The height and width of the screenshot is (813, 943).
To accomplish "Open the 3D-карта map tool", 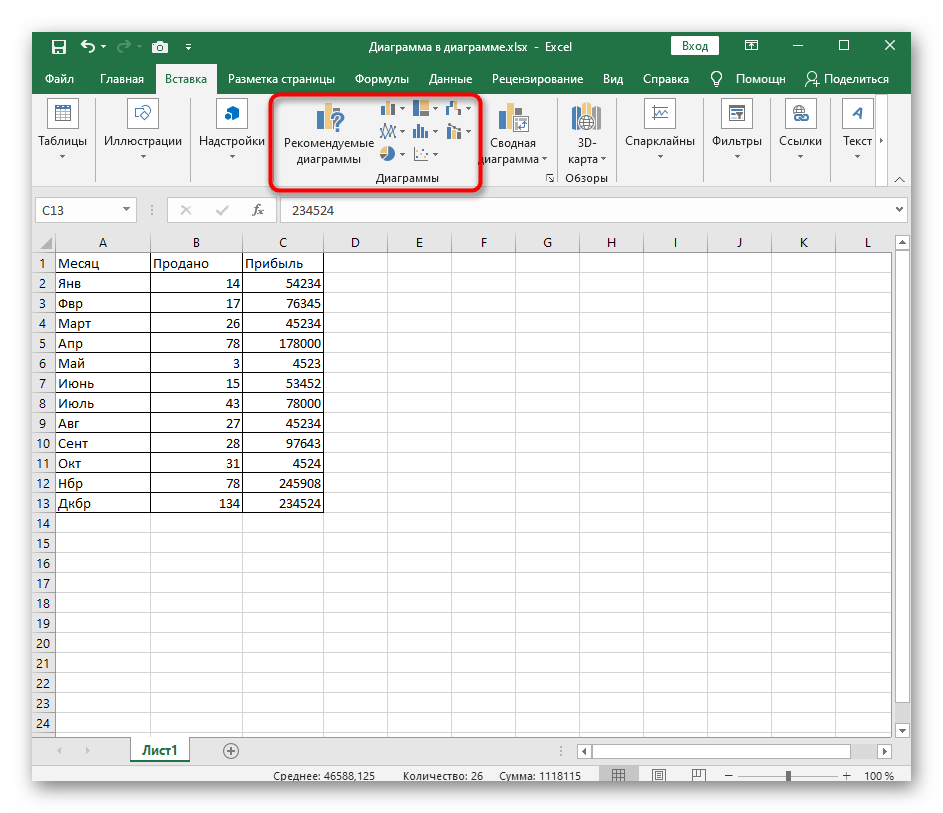I will [583, 134].
